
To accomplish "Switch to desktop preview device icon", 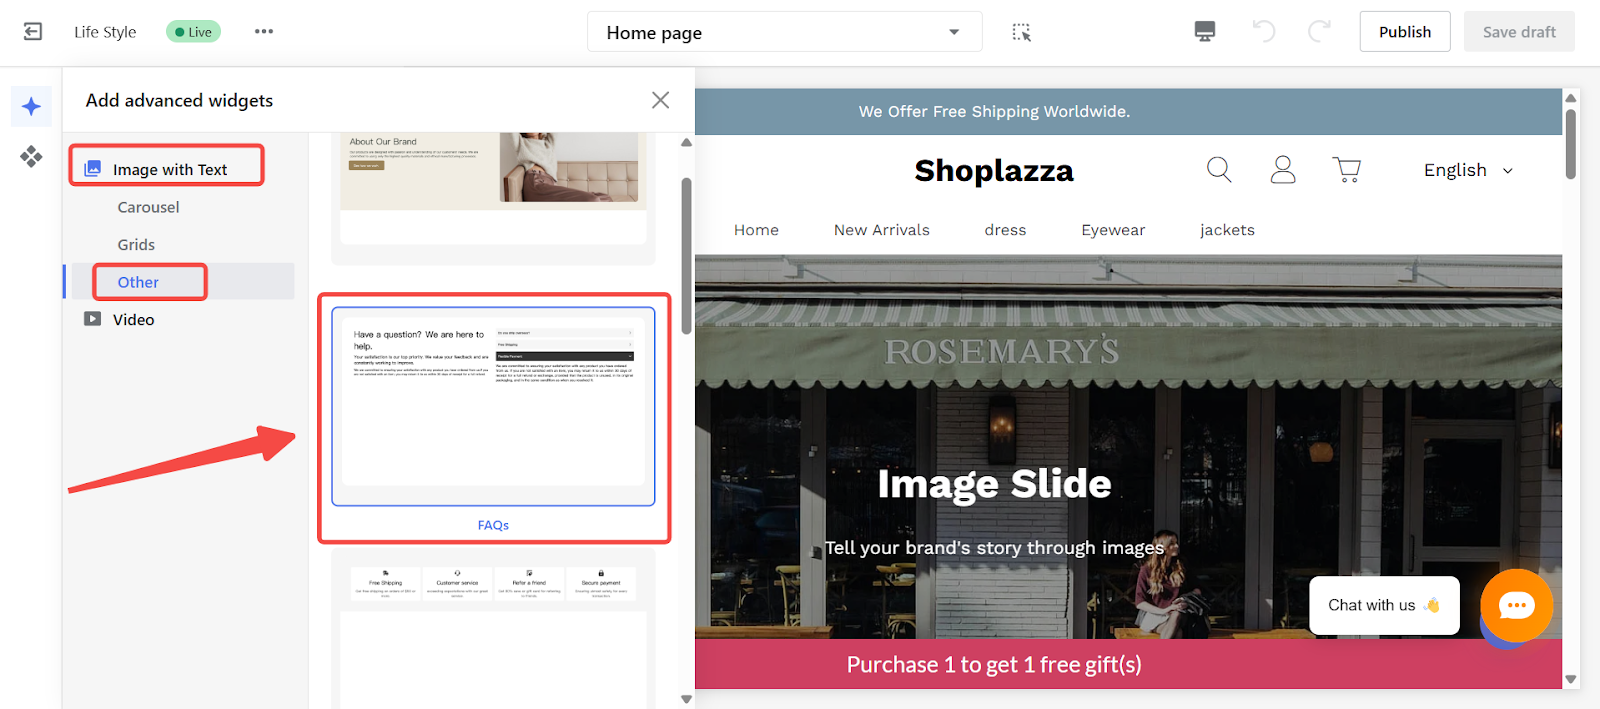I will tap(1205, 32).
